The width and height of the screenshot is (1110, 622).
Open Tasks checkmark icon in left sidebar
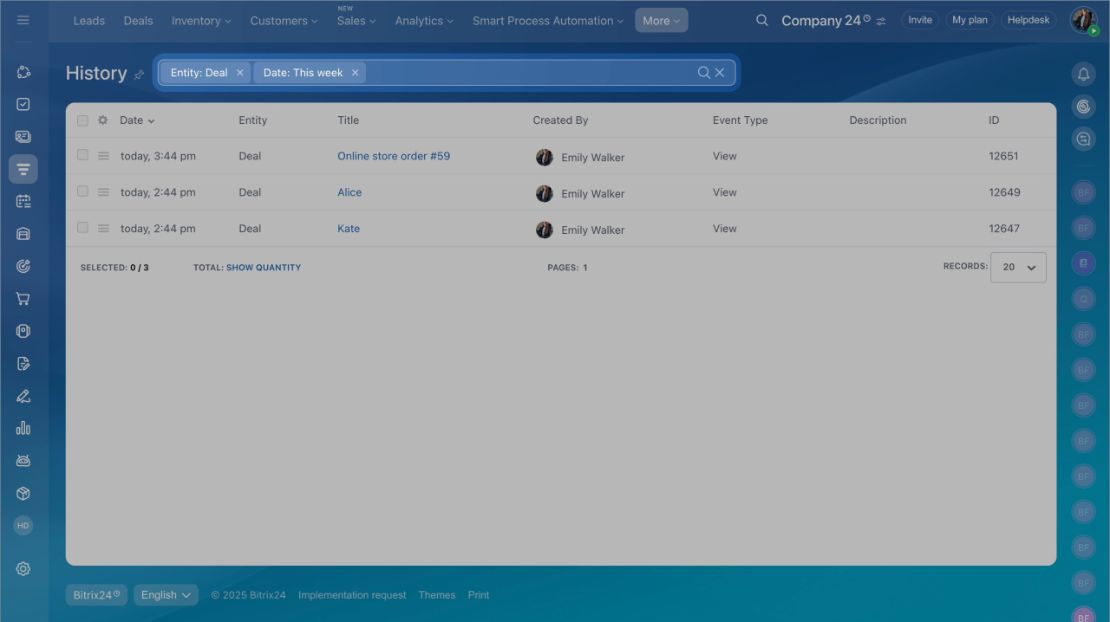(x=23, y=104)
